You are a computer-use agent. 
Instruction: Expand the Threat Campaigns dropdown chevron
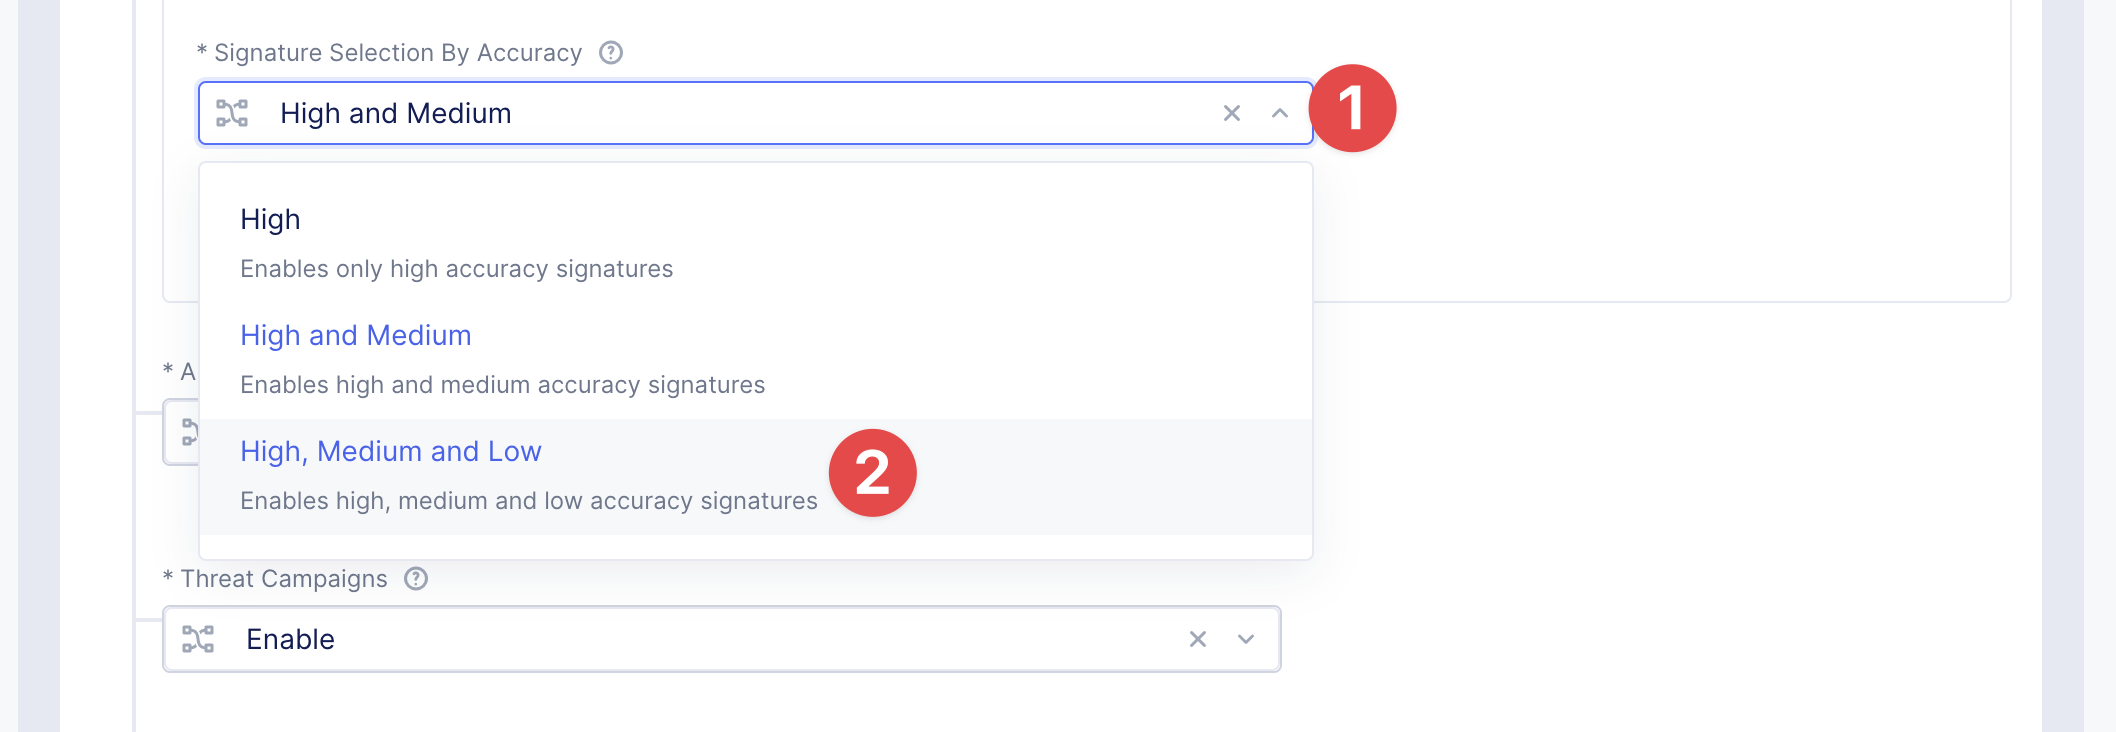tap(1246, 639)
